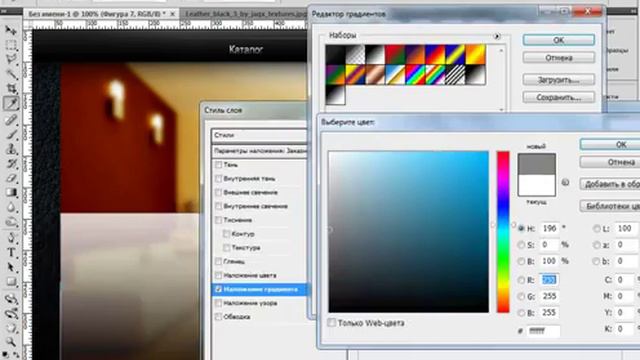The image size is (640, 360).
Task: Click the presets list scroll-down arrow
Action: (501, 109)
